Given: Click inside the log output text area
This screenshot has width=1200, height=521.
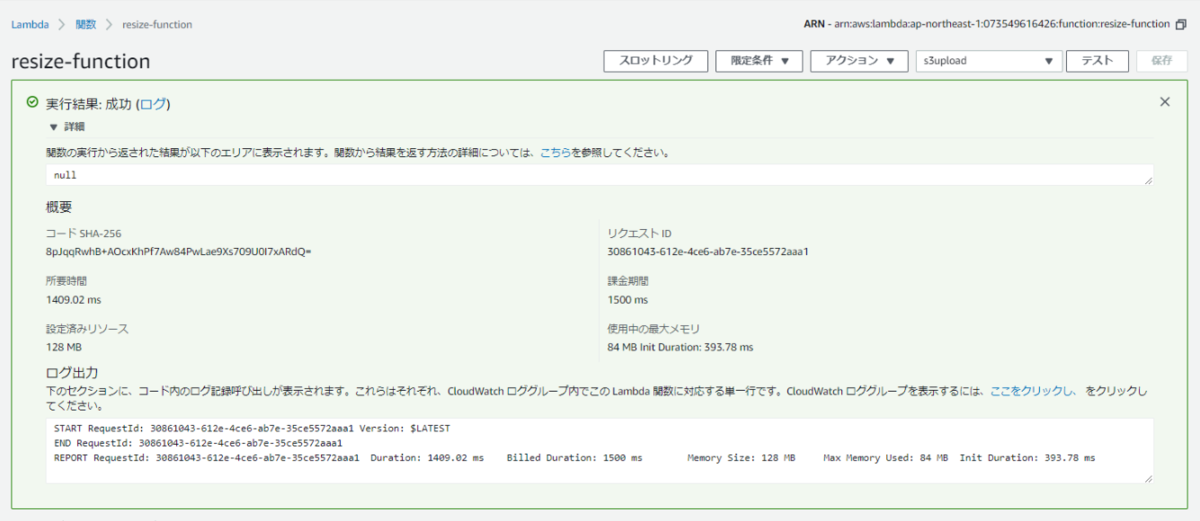Looking at the screenshot, I should (x=599, y=451).
